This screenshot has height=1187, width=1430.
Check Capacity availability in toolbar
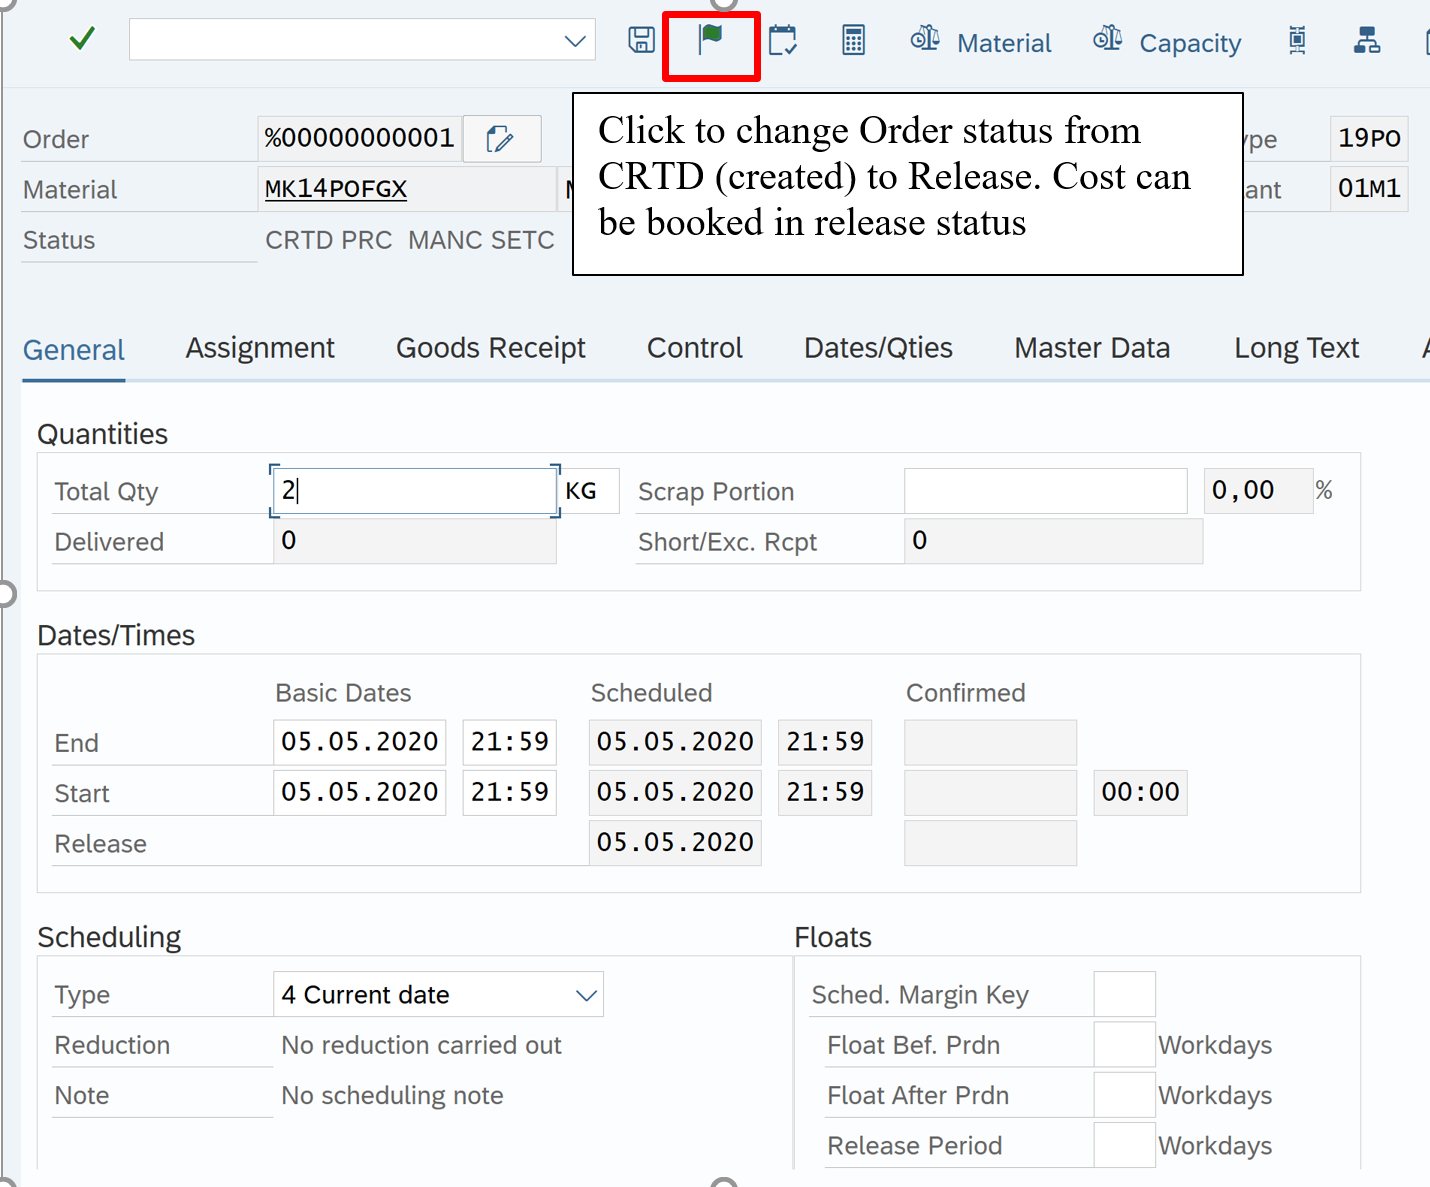tap(1167, 42)
